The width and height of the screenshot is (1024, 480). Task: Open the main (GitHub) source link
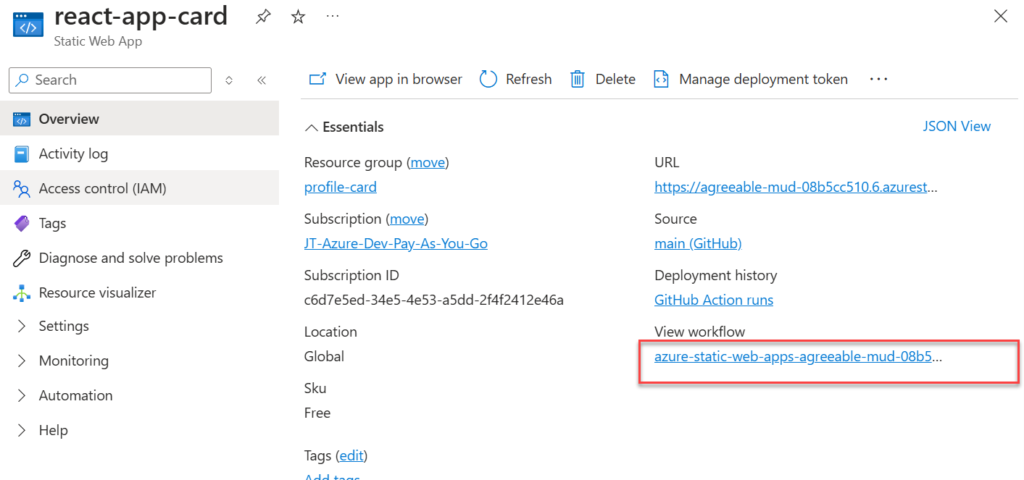coord(698,244)
